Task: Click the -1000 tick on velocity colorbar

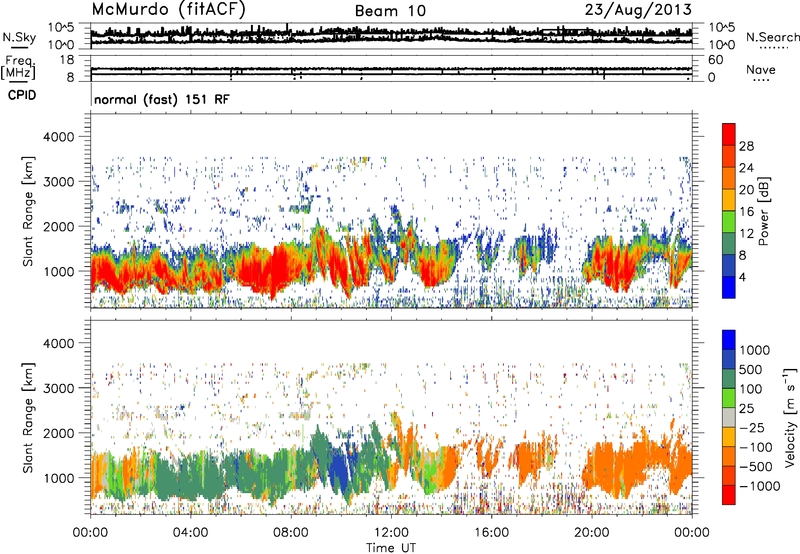Action: pos(760,486)
